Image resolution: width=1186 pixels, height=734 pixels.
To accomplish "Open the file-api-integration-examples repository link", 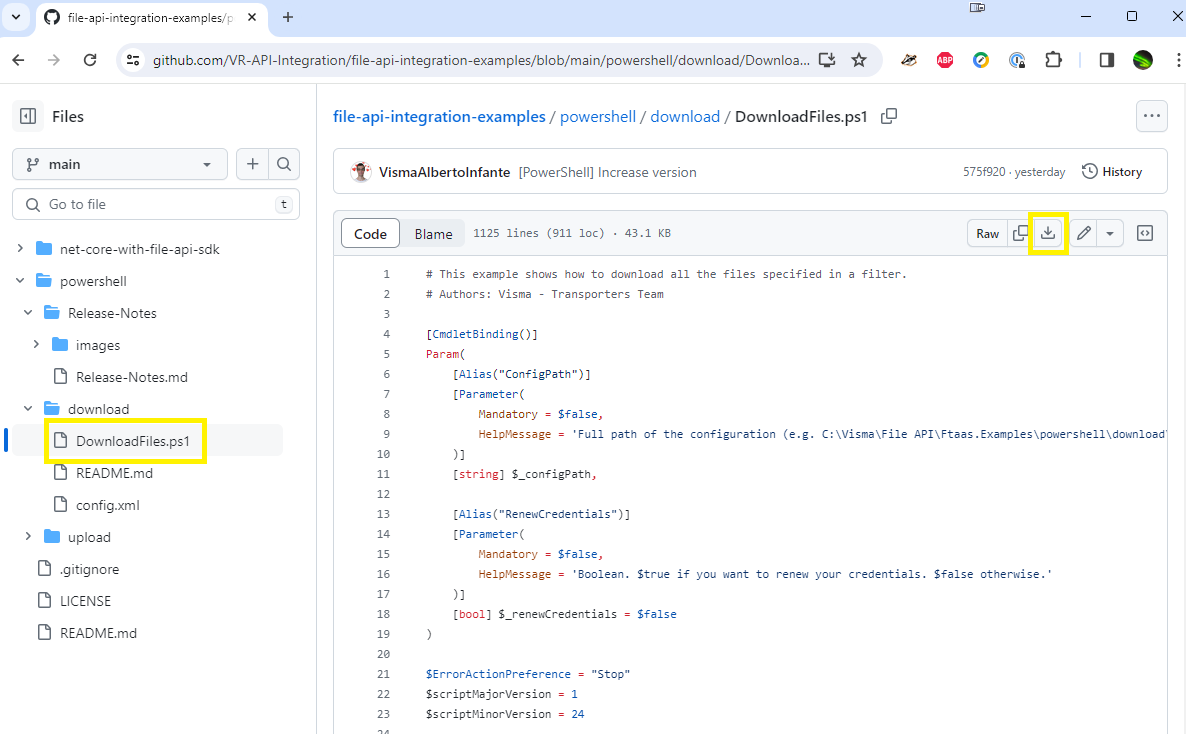I will [x=439, y=116].
